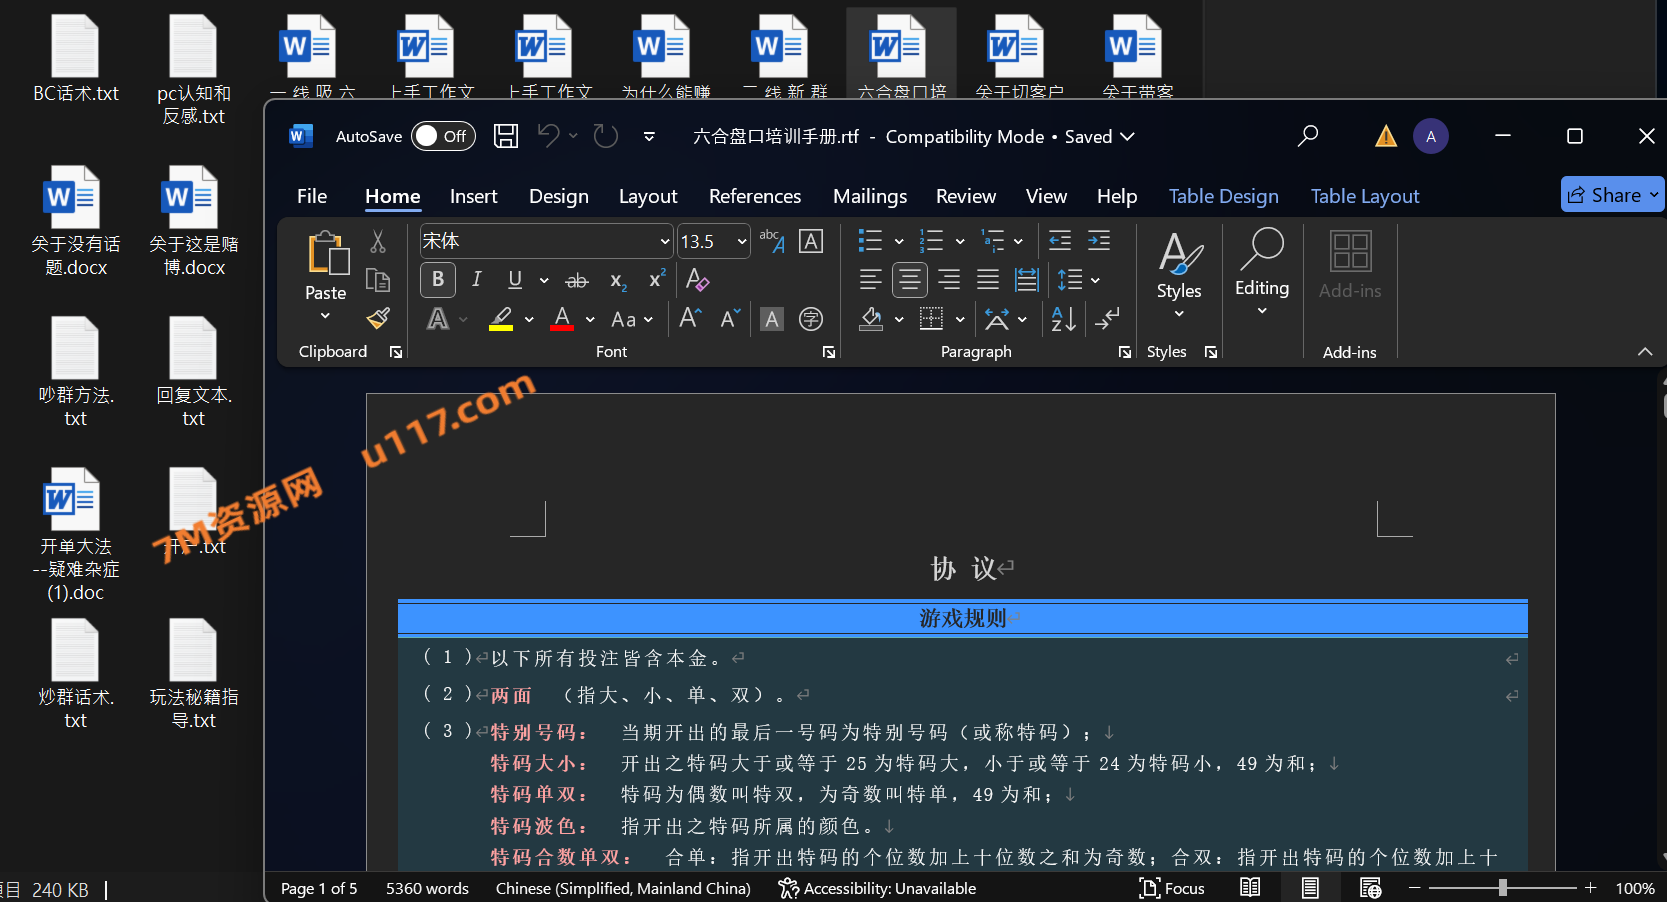
Task: Open the font name dropdown
Action: [665, 241]
